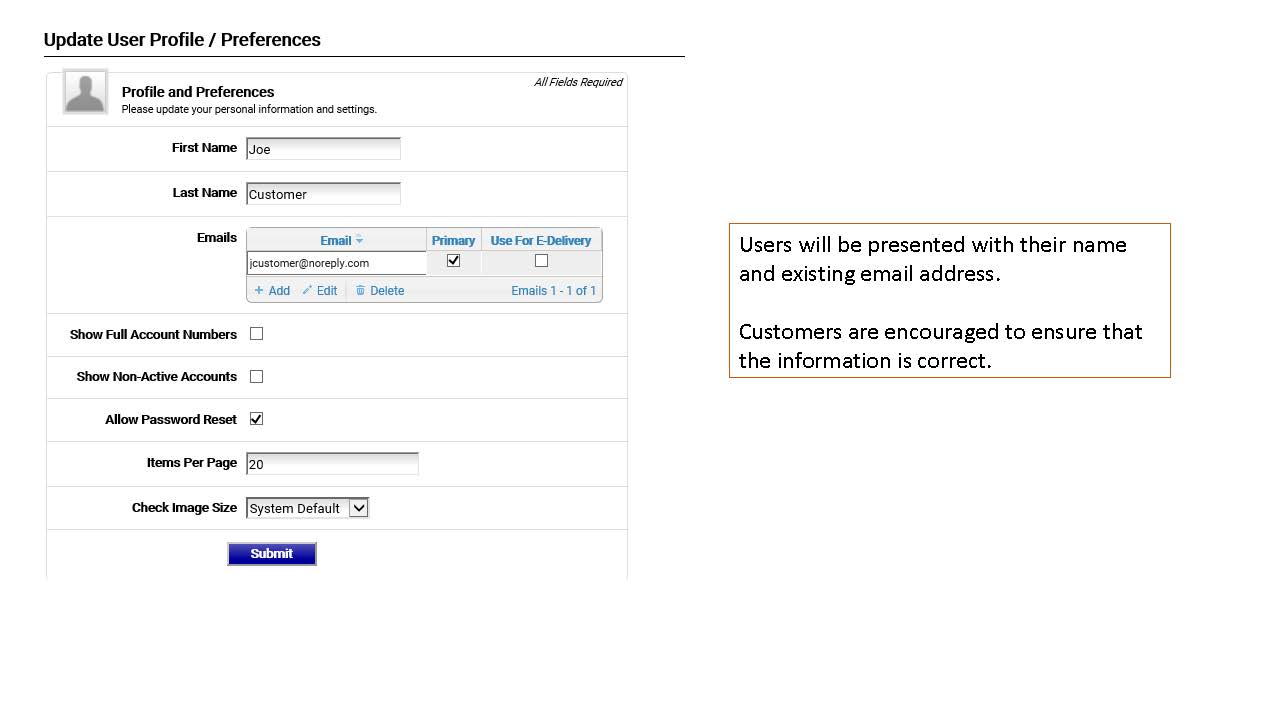Click the Emails 1 - 1 of 1 pager text
This screenshot has width=1280, height=720.
point(553,291)
